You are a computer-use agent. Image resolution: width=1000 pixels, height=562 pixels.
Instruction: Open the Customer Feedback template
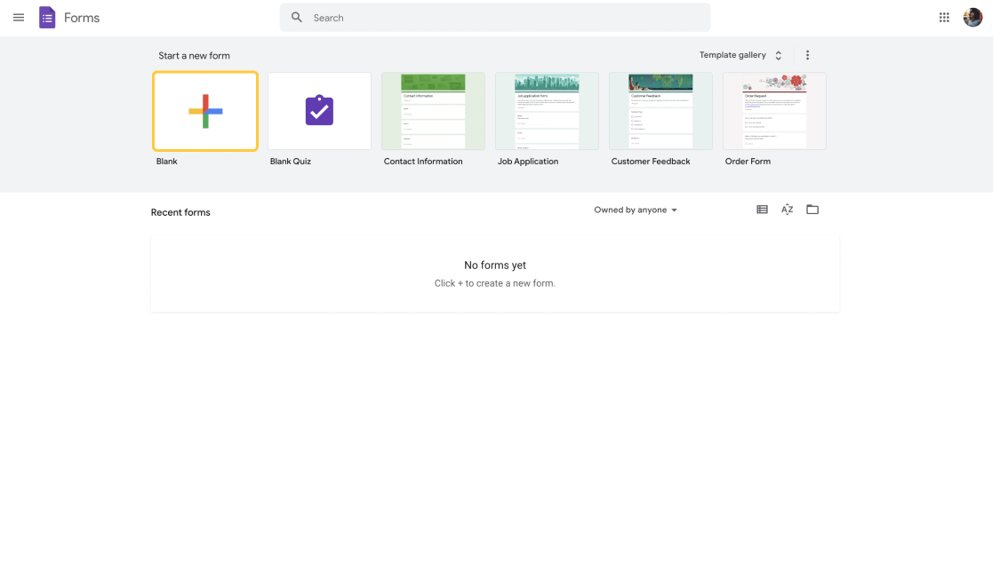coord(661,111)
